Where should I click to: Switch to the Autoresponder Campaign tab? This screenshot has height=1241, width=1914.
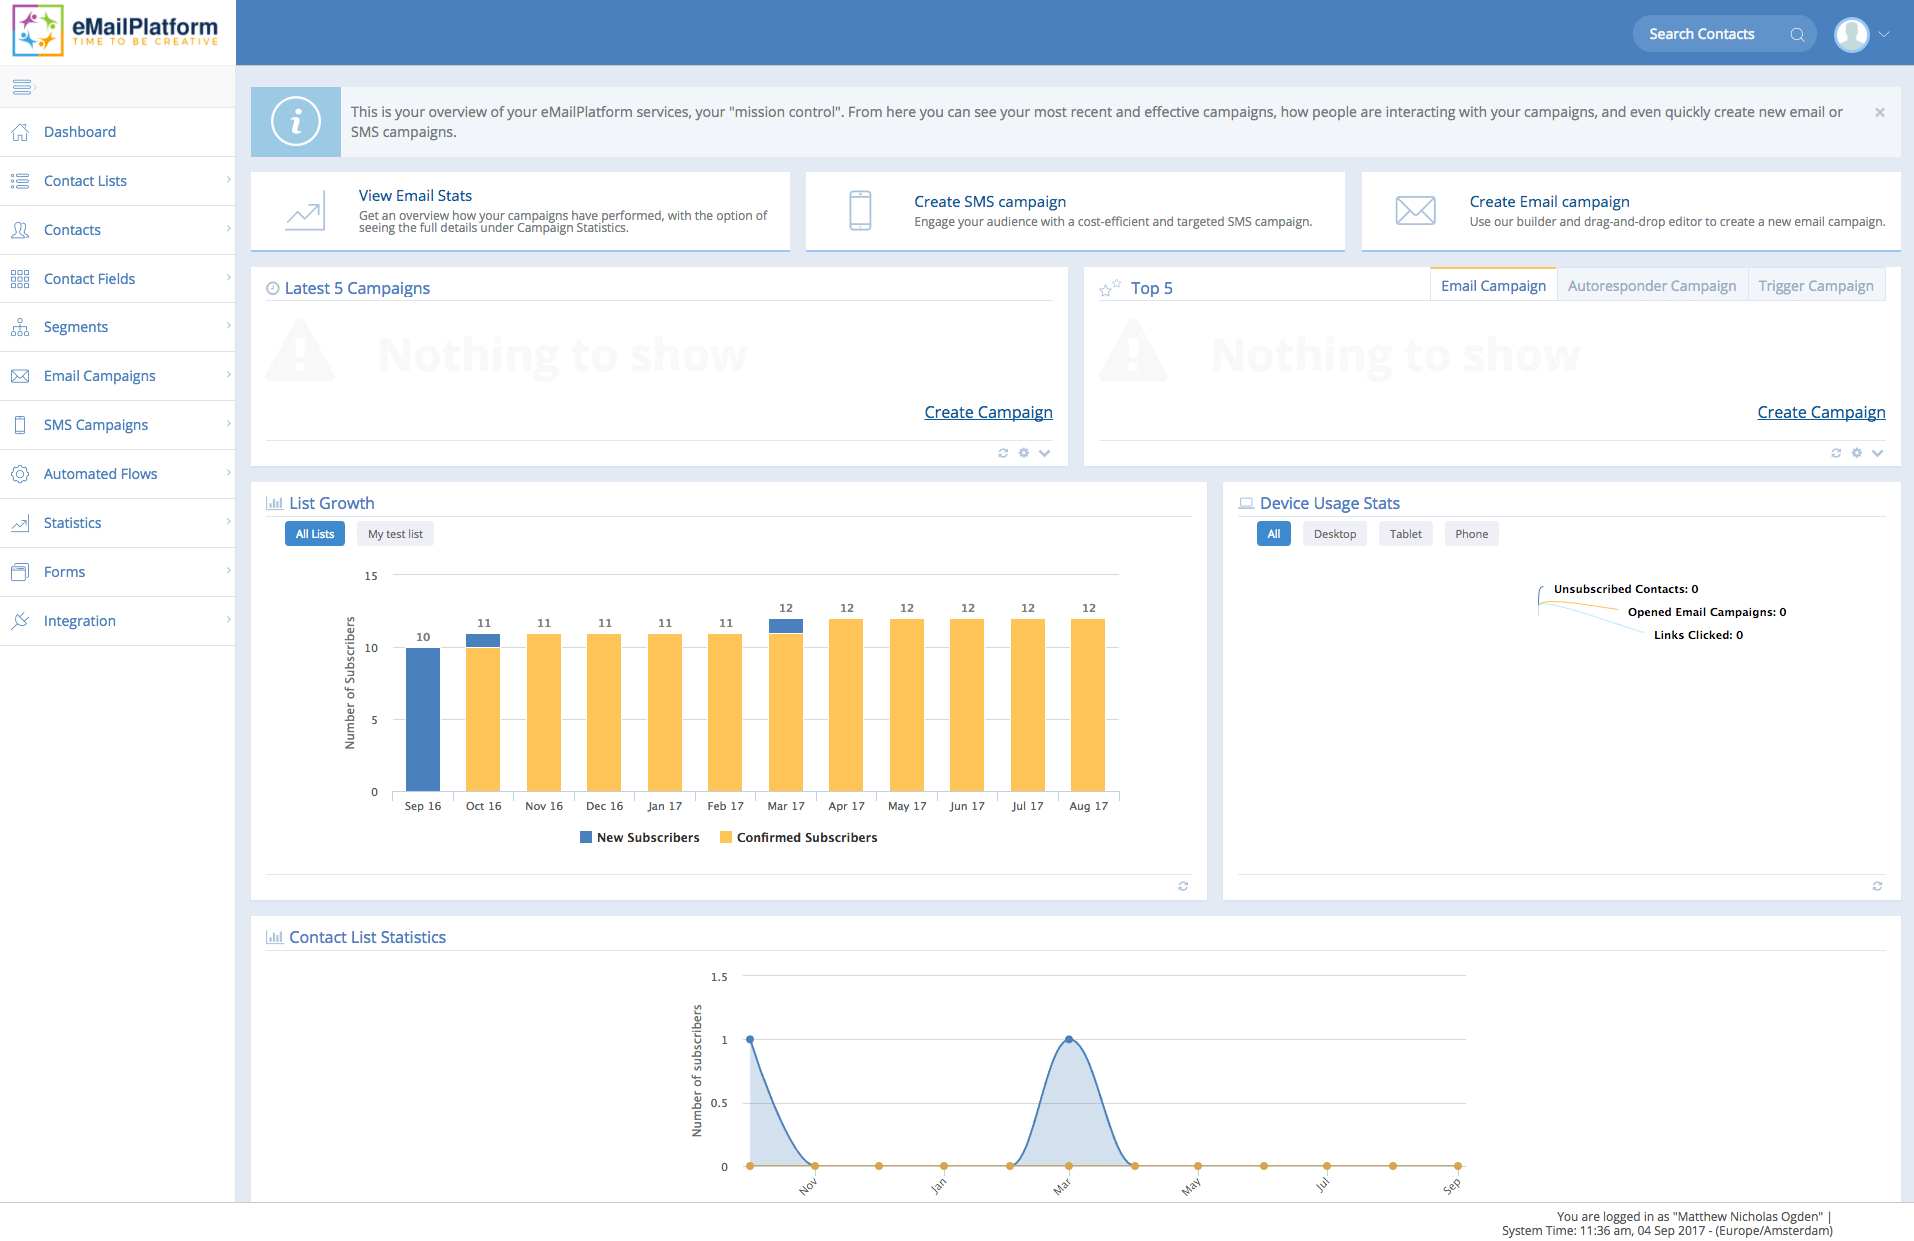[x=1651, y=285]
